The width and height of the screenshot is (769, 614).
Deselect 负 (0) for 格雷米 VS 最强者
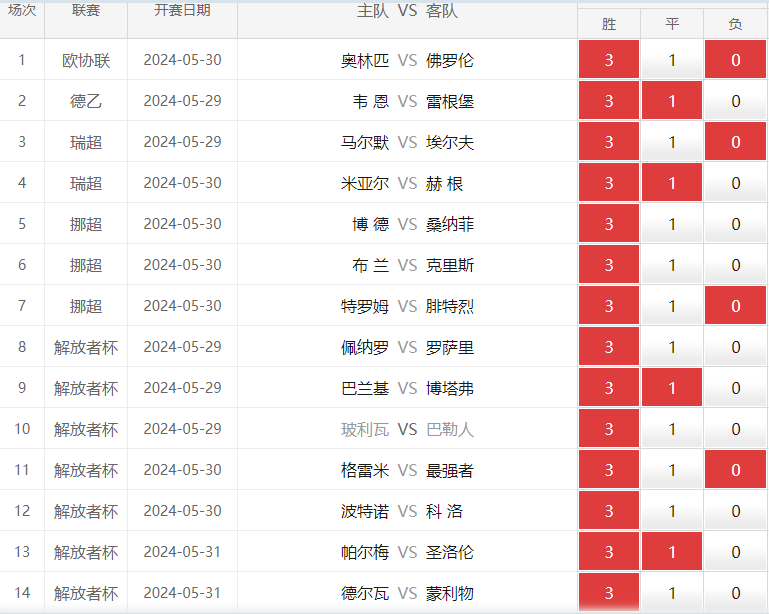point(735,470)
